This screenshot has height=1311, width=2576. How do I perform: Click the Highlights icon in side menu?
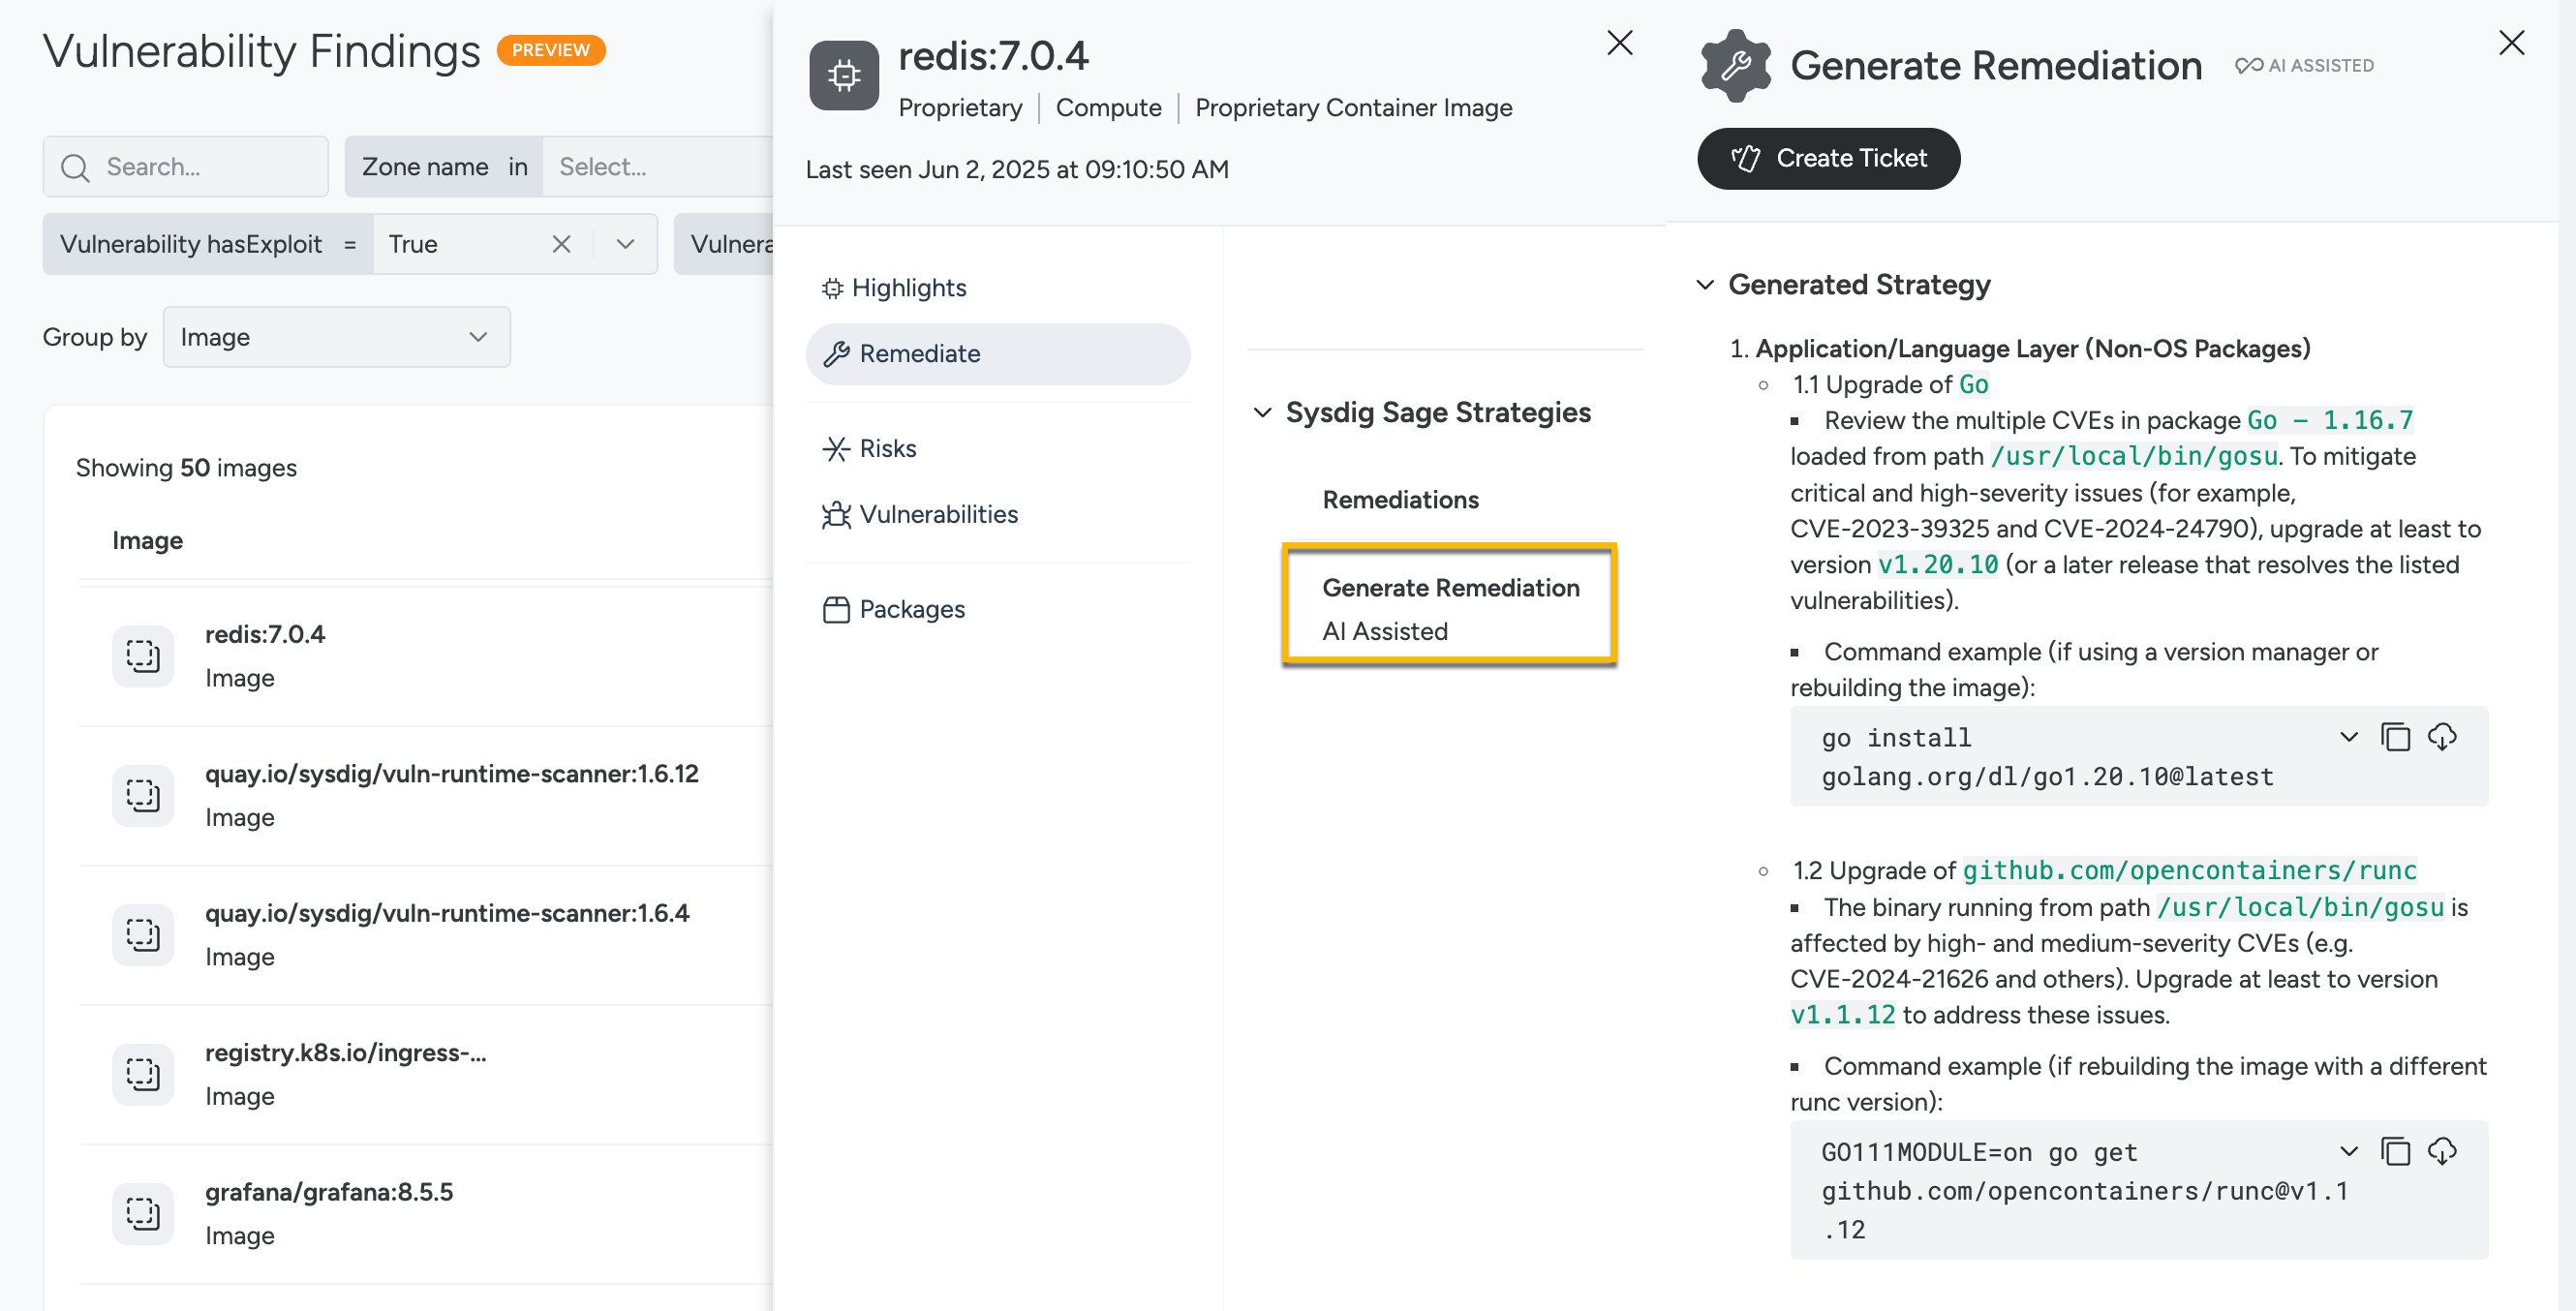[832, 288]
